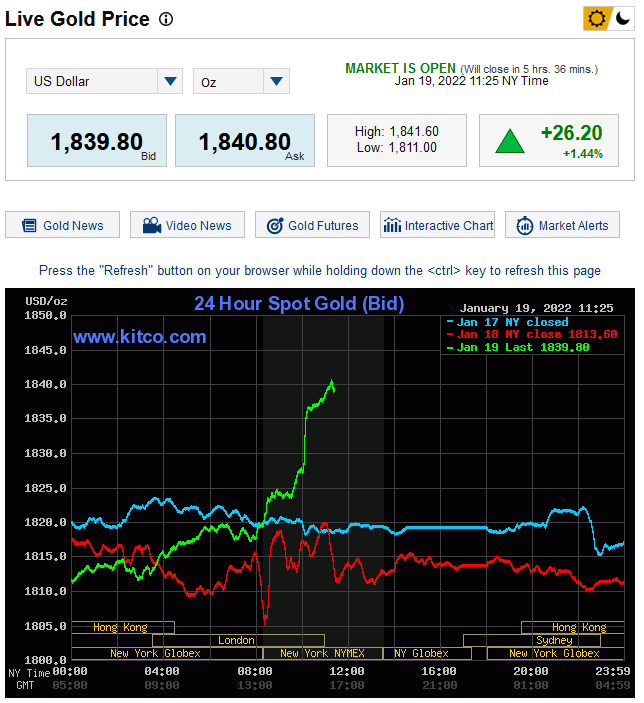Click the January 19, 2022 11:25 chart timestamp
Image resolution: width=644 pixels, height=703 pixels.
(536, 308)
